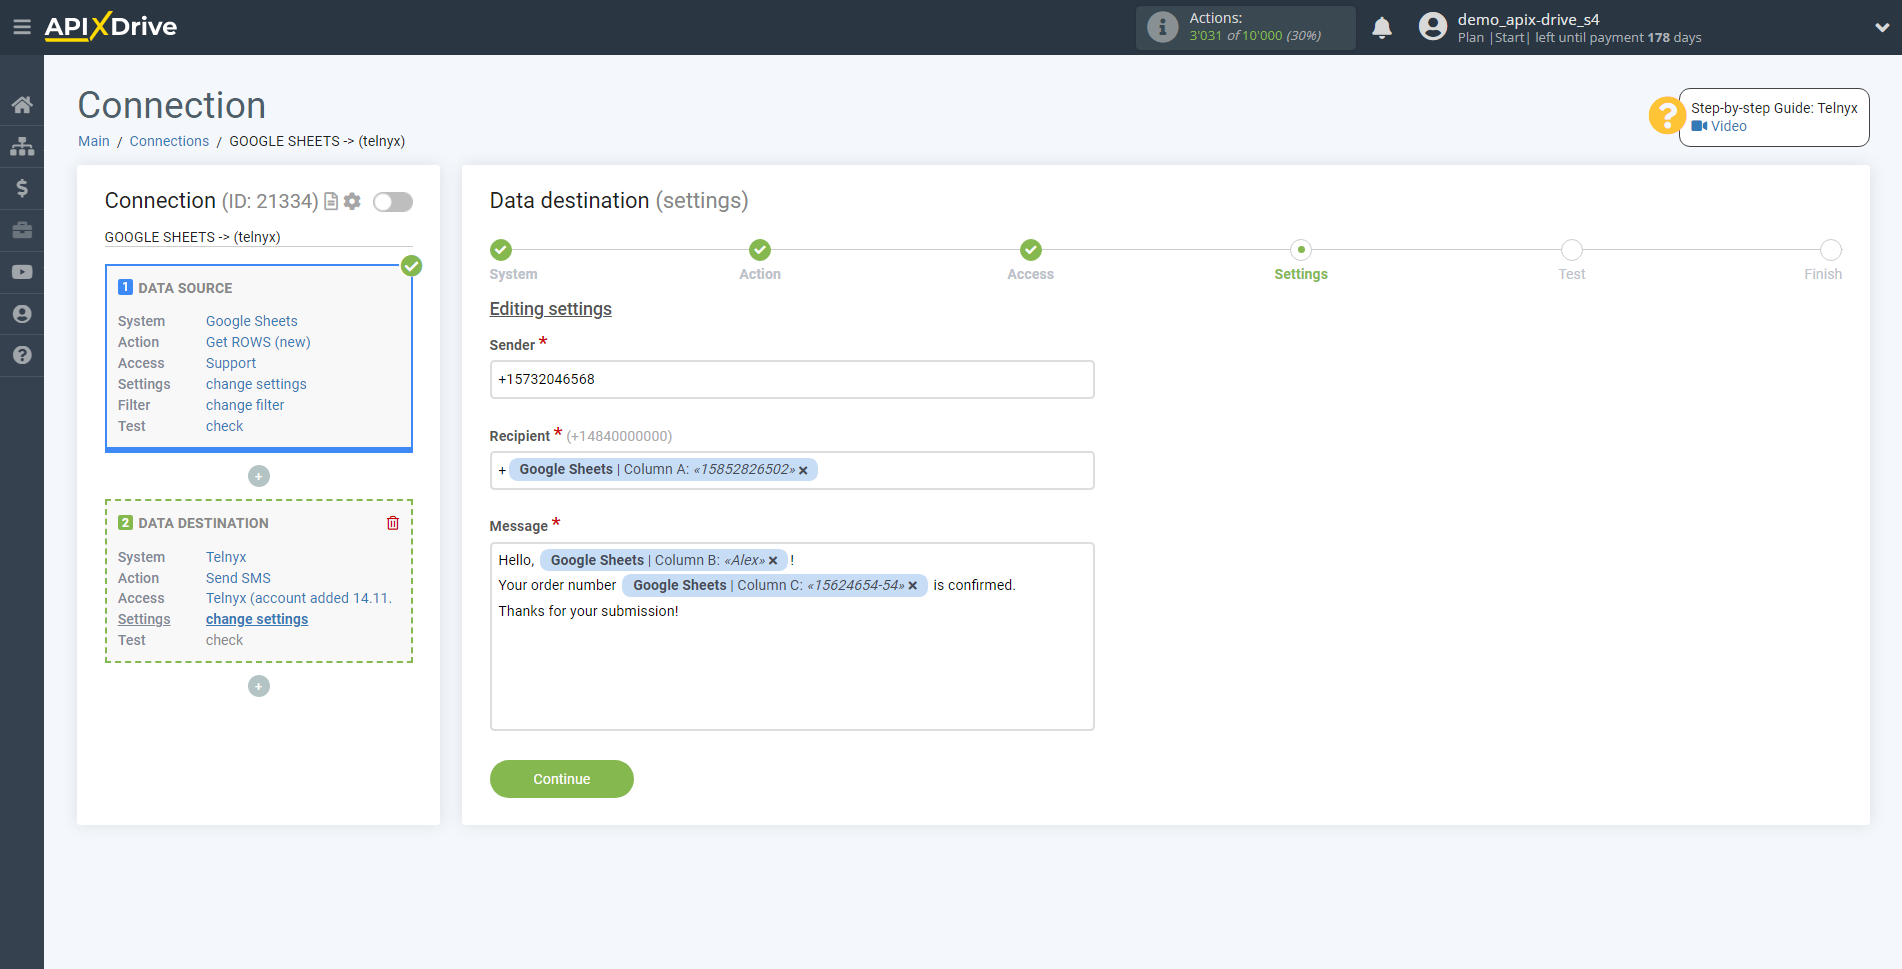Image resolution: width=1902 pixels, height=969 pixels.
Task: Click check link in Data Source Test row
Action: (225, 426)
